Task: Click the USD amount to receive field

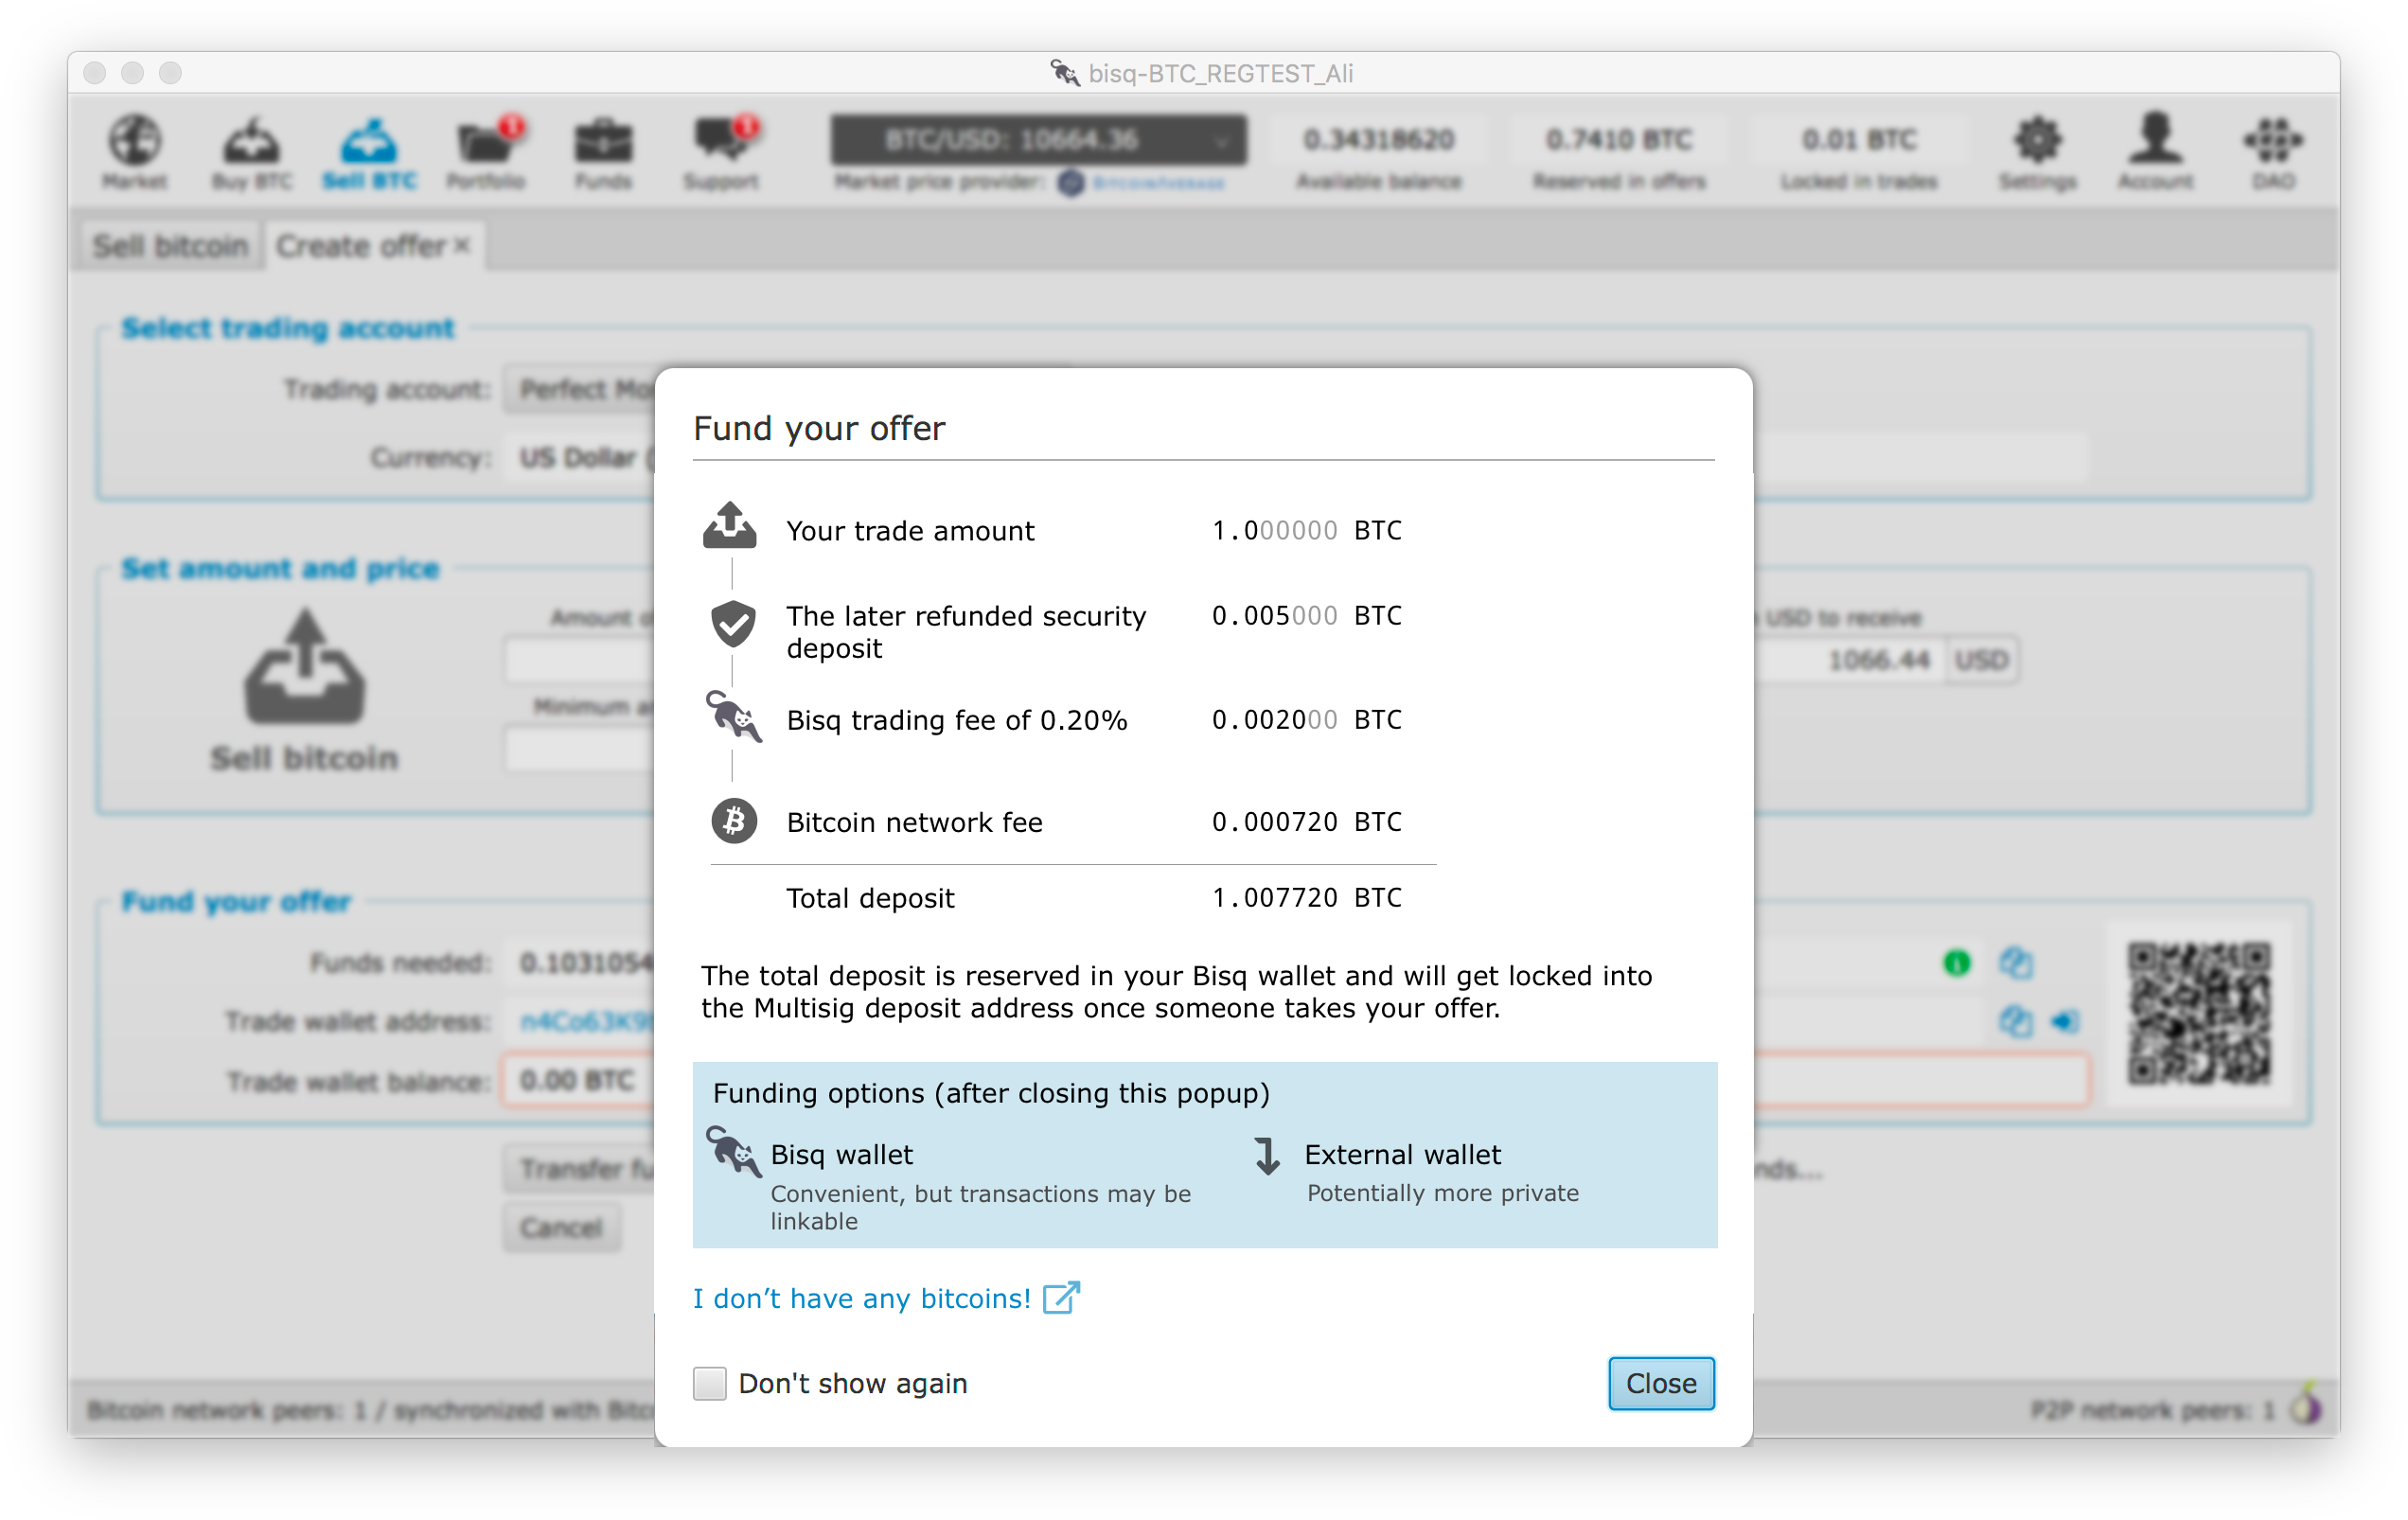Action: pos(1850,660)
